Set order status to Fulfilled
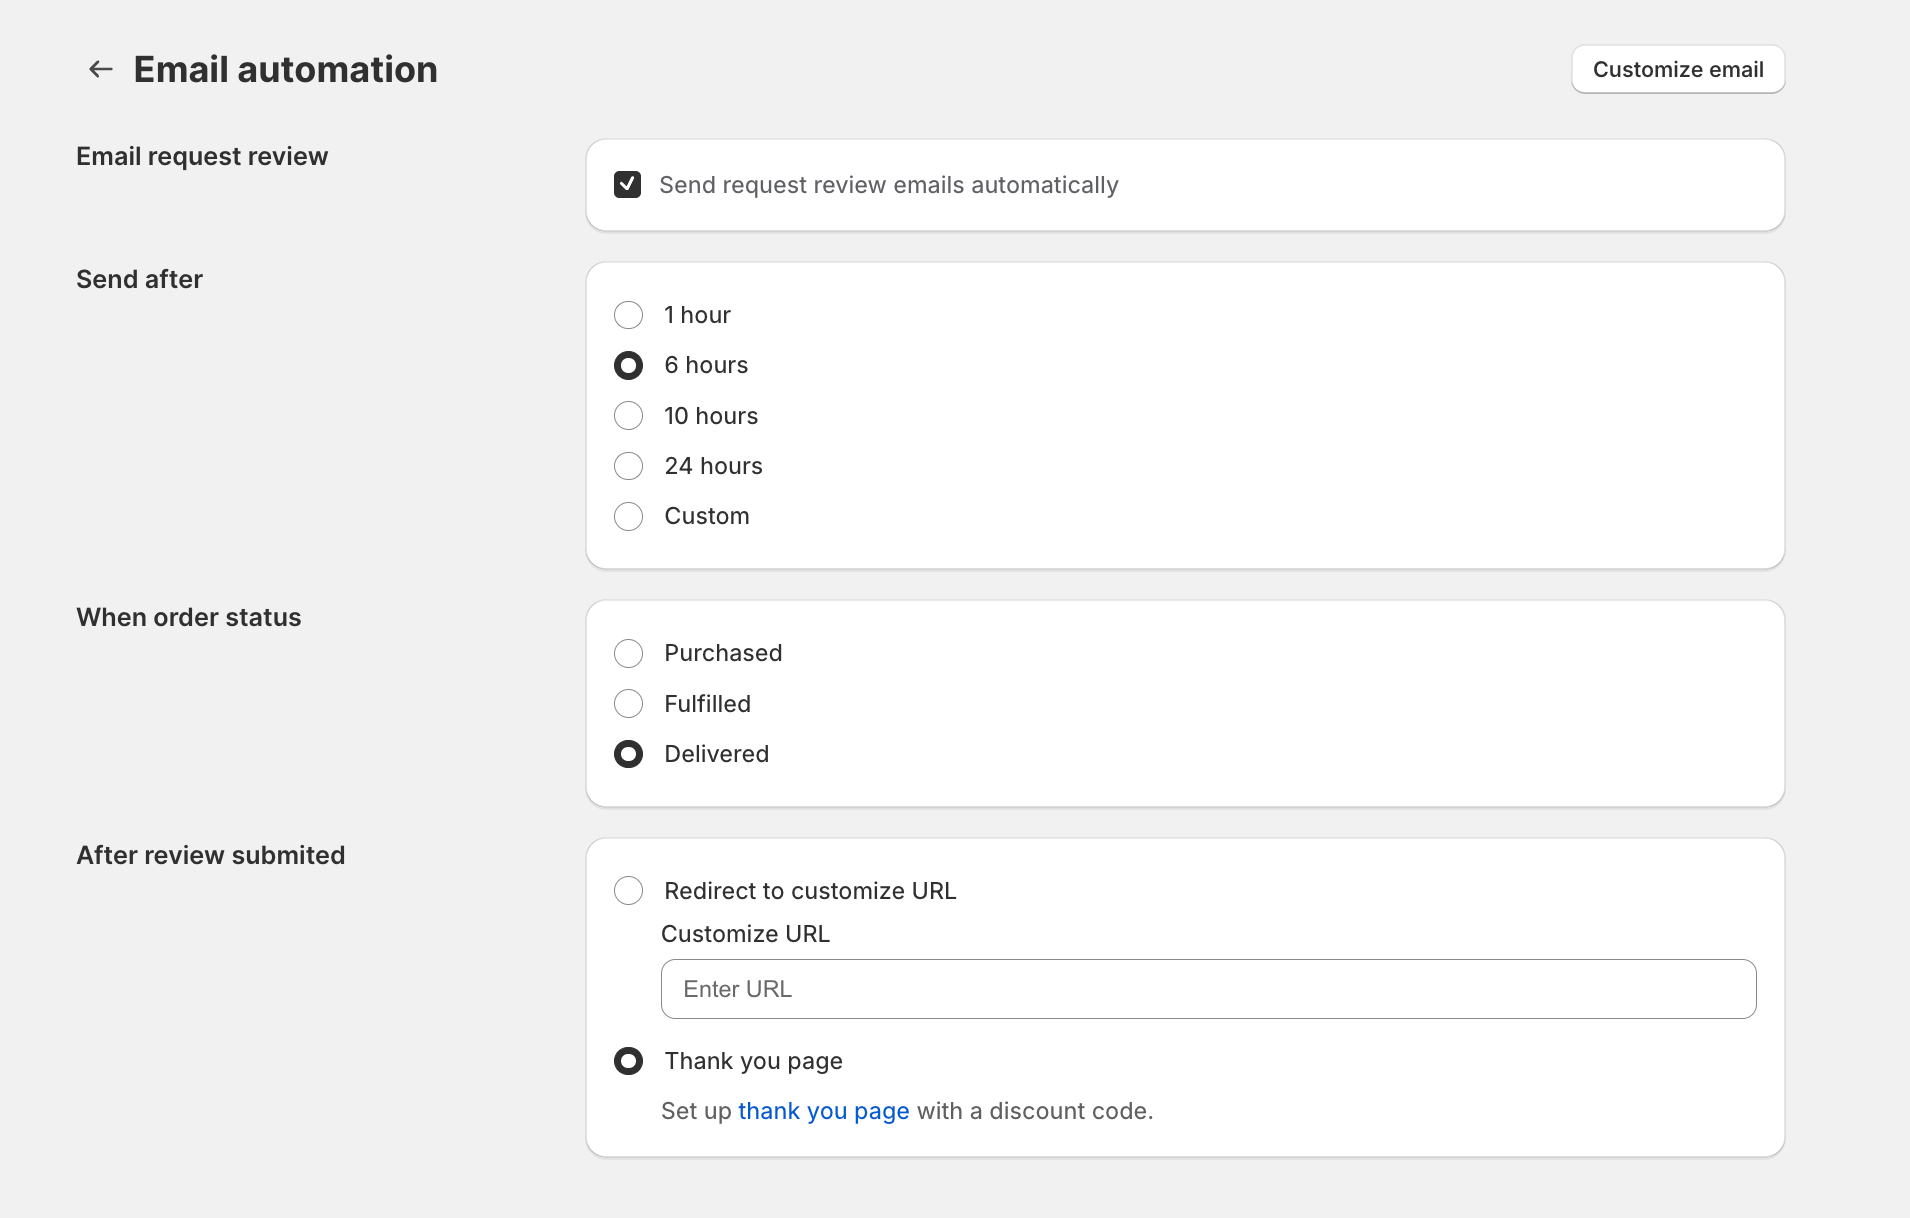Viewport: 1910px width, 1218px height. (x=628, y=704)
